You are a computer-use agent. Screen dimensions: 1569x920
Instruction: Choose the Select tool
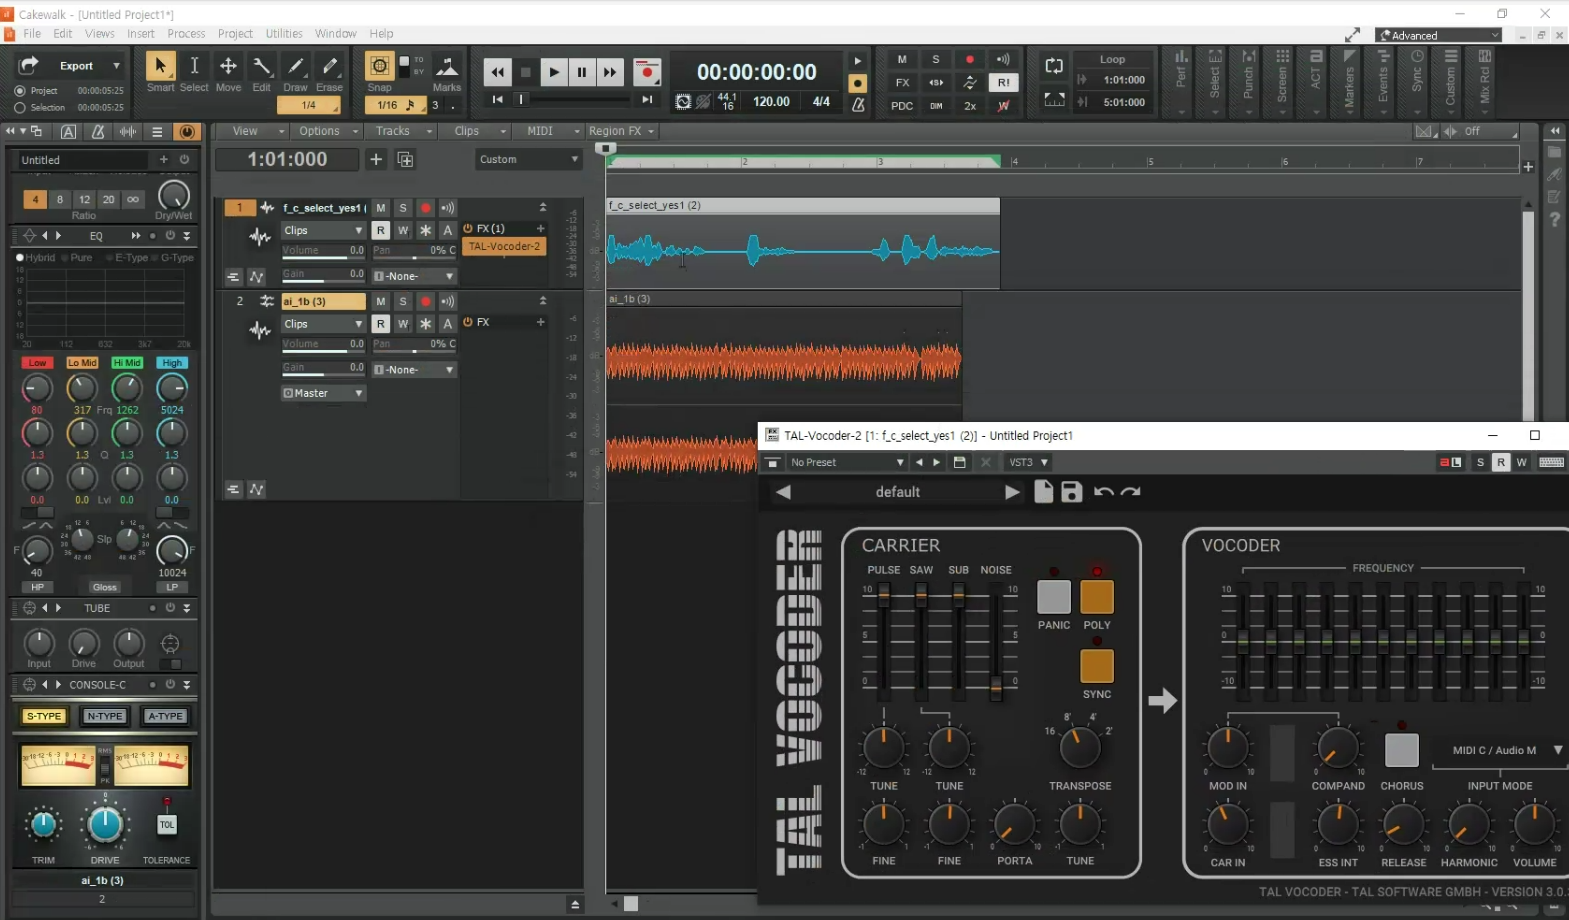click(194, 66)
